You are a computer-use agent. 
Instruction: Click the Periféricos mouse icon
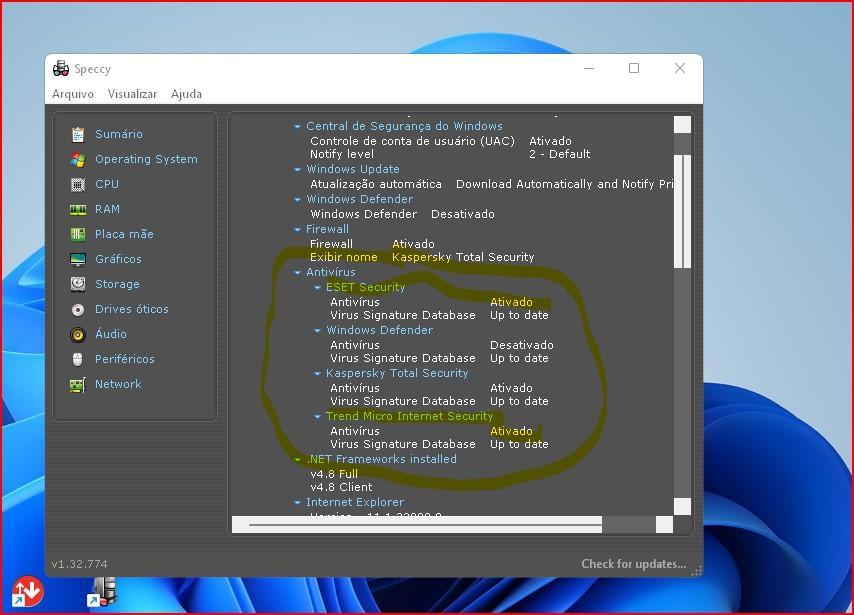tap(78, 360)
